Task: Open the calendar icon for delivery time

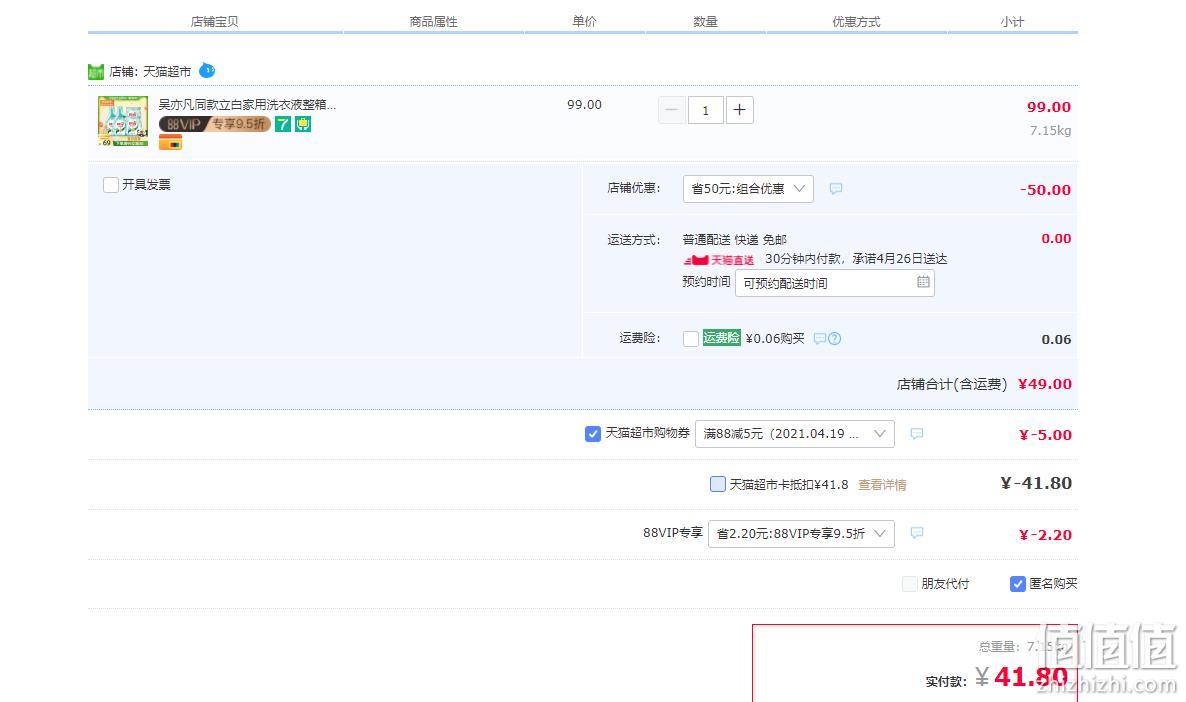Action: click(x=924, y=282)
